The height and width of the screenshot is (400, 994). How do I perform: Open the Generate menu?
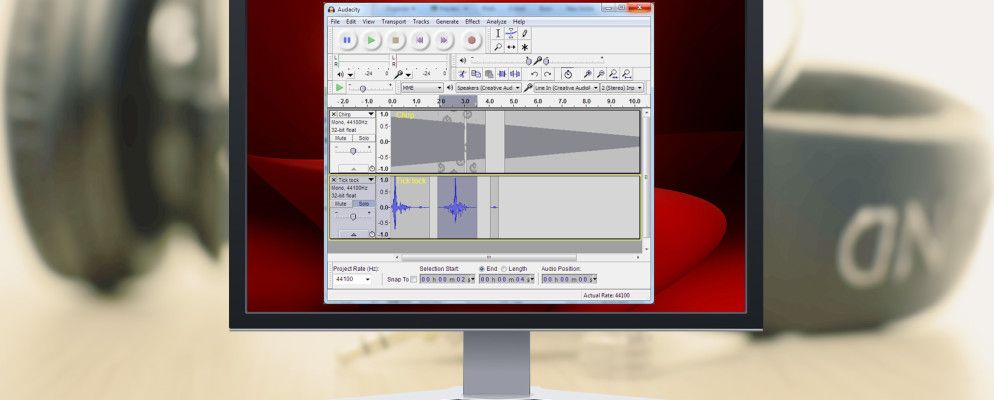click(x=447, y=21)
